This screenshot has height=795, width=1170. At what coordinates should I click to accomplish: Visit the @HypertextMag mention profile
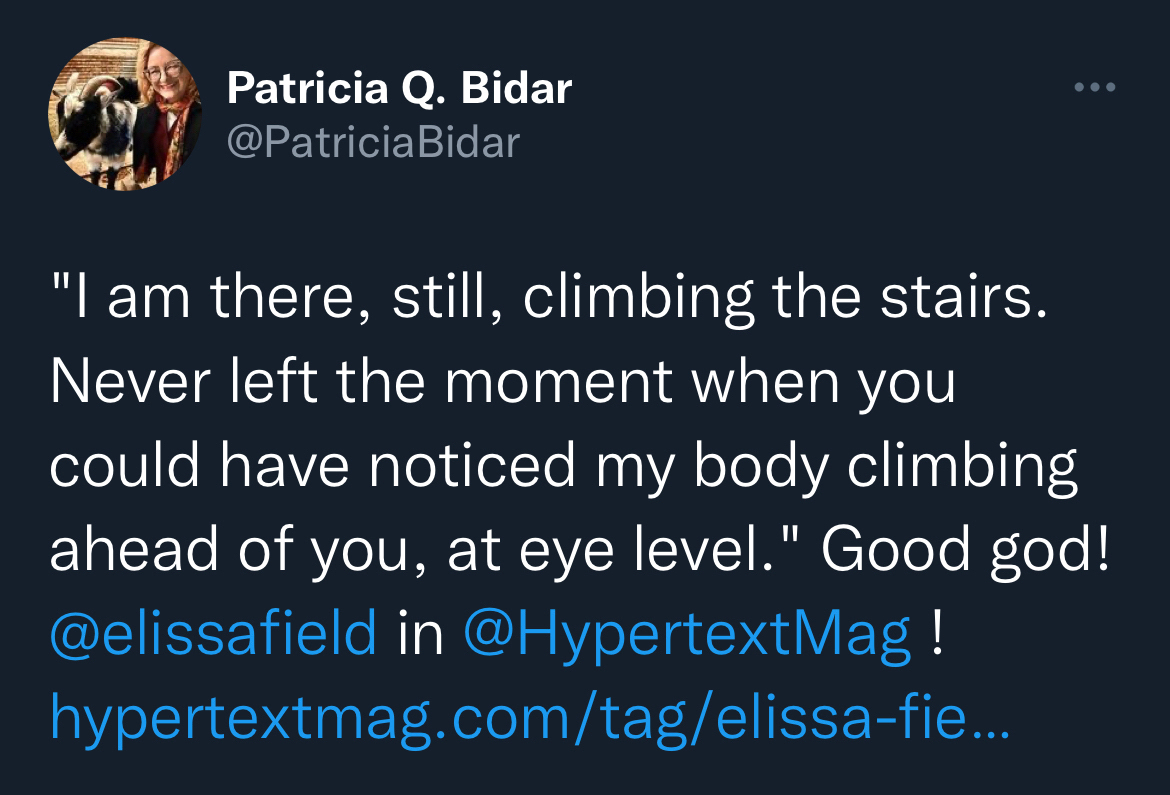pos(688,634)
